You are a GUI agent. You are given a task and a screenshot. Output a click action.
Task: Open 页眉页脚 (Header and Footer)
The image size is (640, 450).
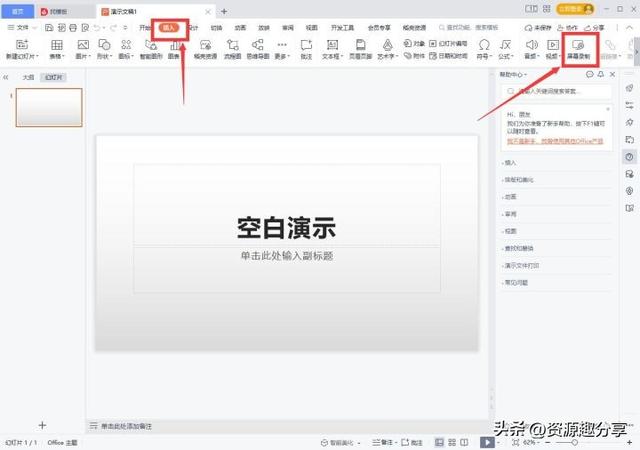(x=360, y=49)
